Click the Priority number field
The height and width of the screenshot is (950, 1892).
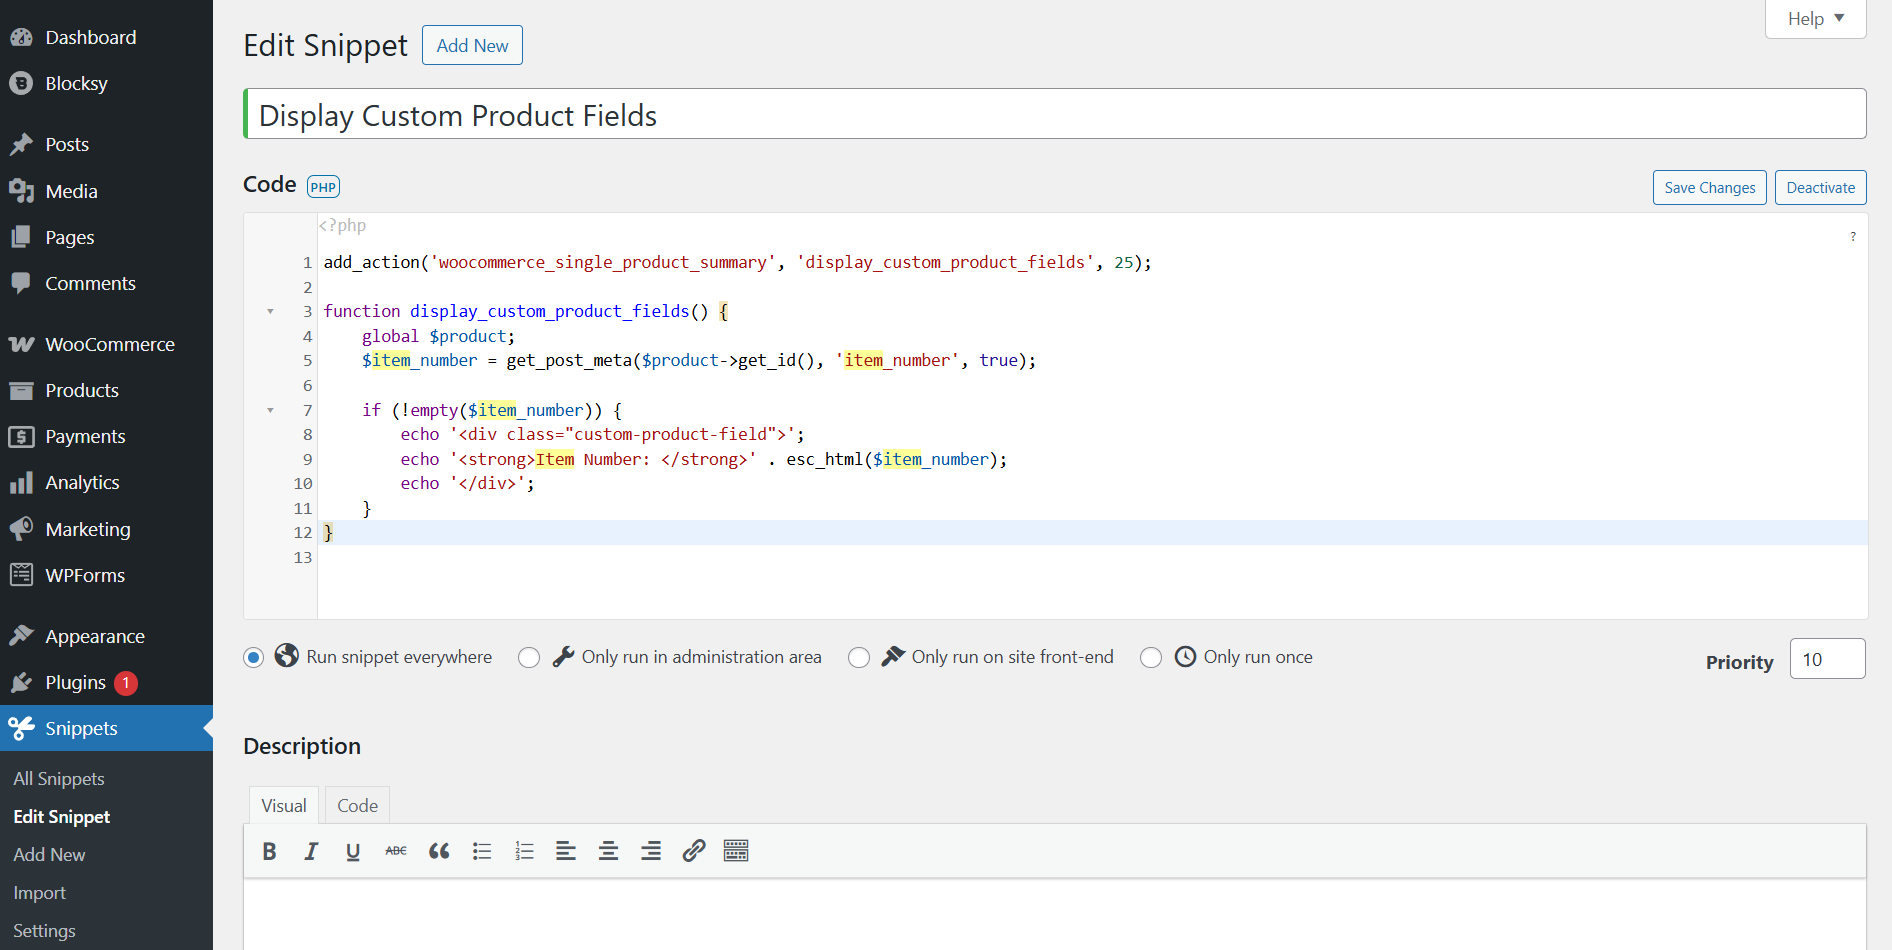click(1827, 659)
